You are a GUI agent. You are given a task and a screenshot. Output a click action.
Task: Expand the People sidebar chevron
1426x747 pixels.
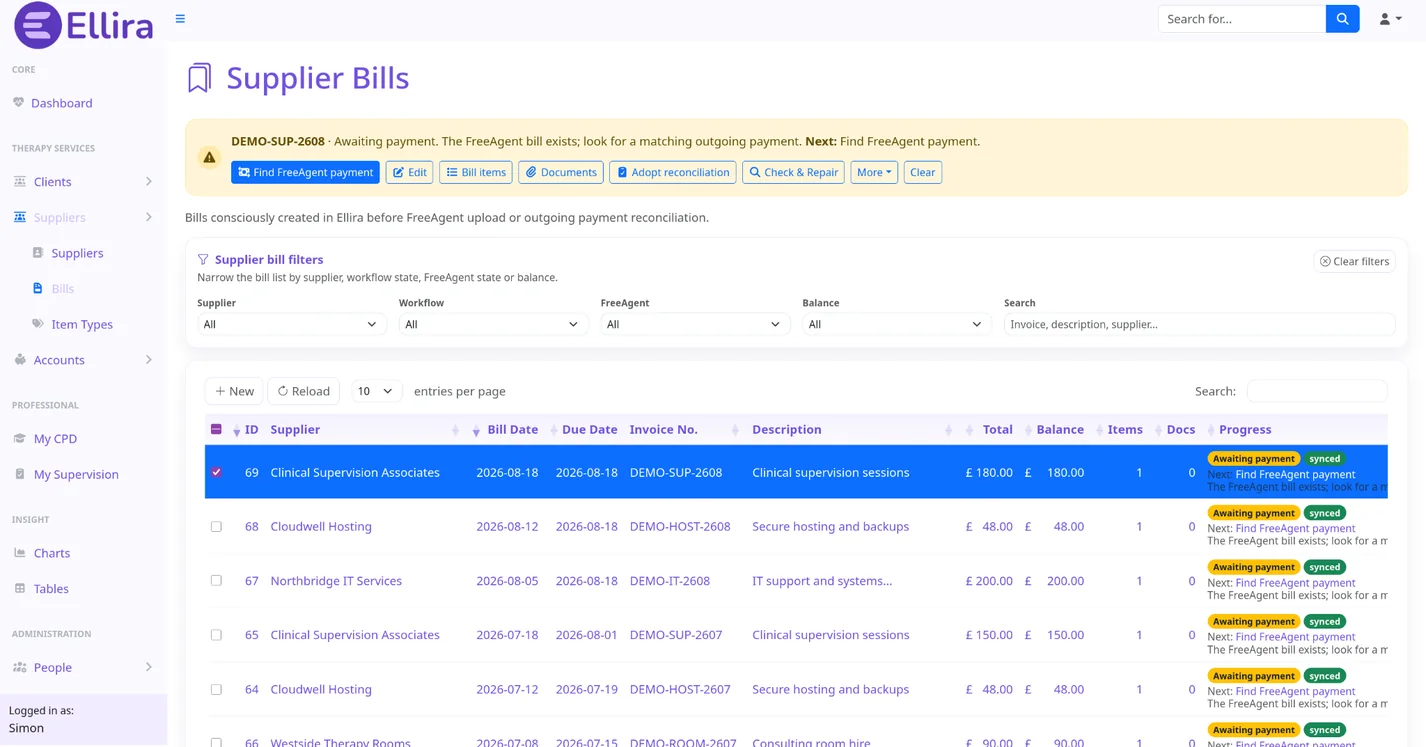149,667
